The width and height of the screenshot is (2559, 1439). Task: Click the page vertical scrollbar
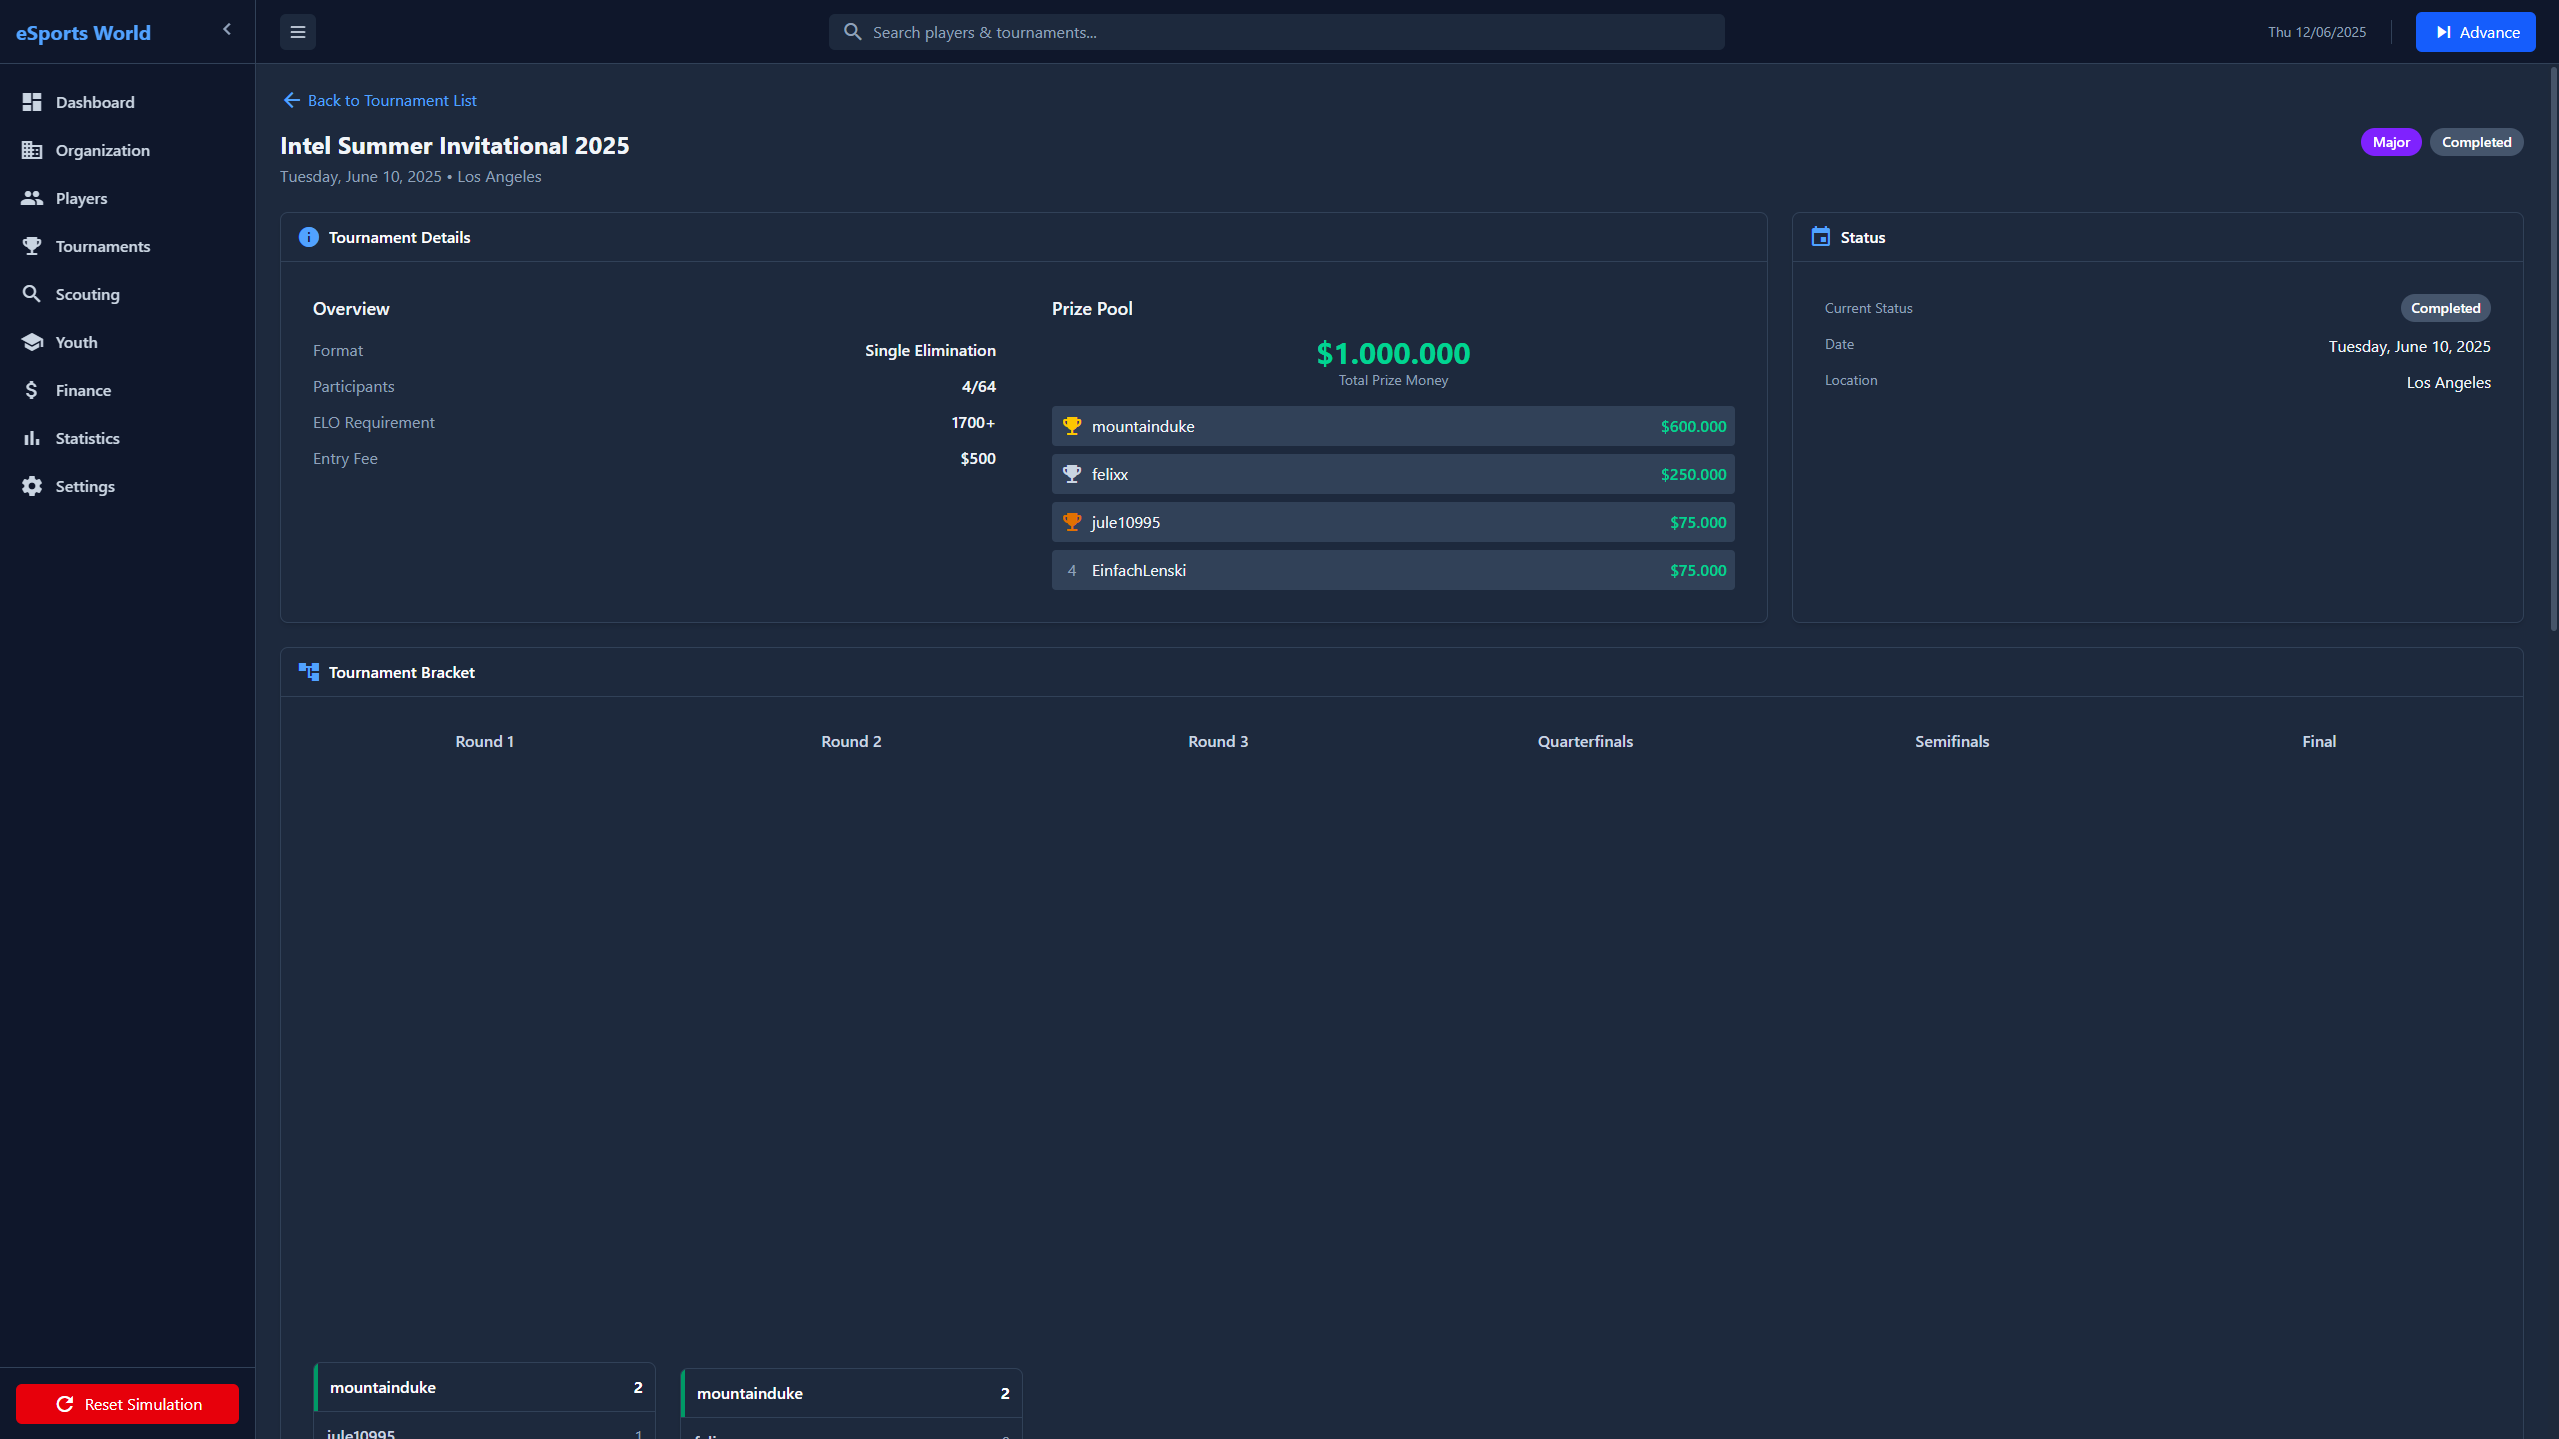tap(2553, 350)
